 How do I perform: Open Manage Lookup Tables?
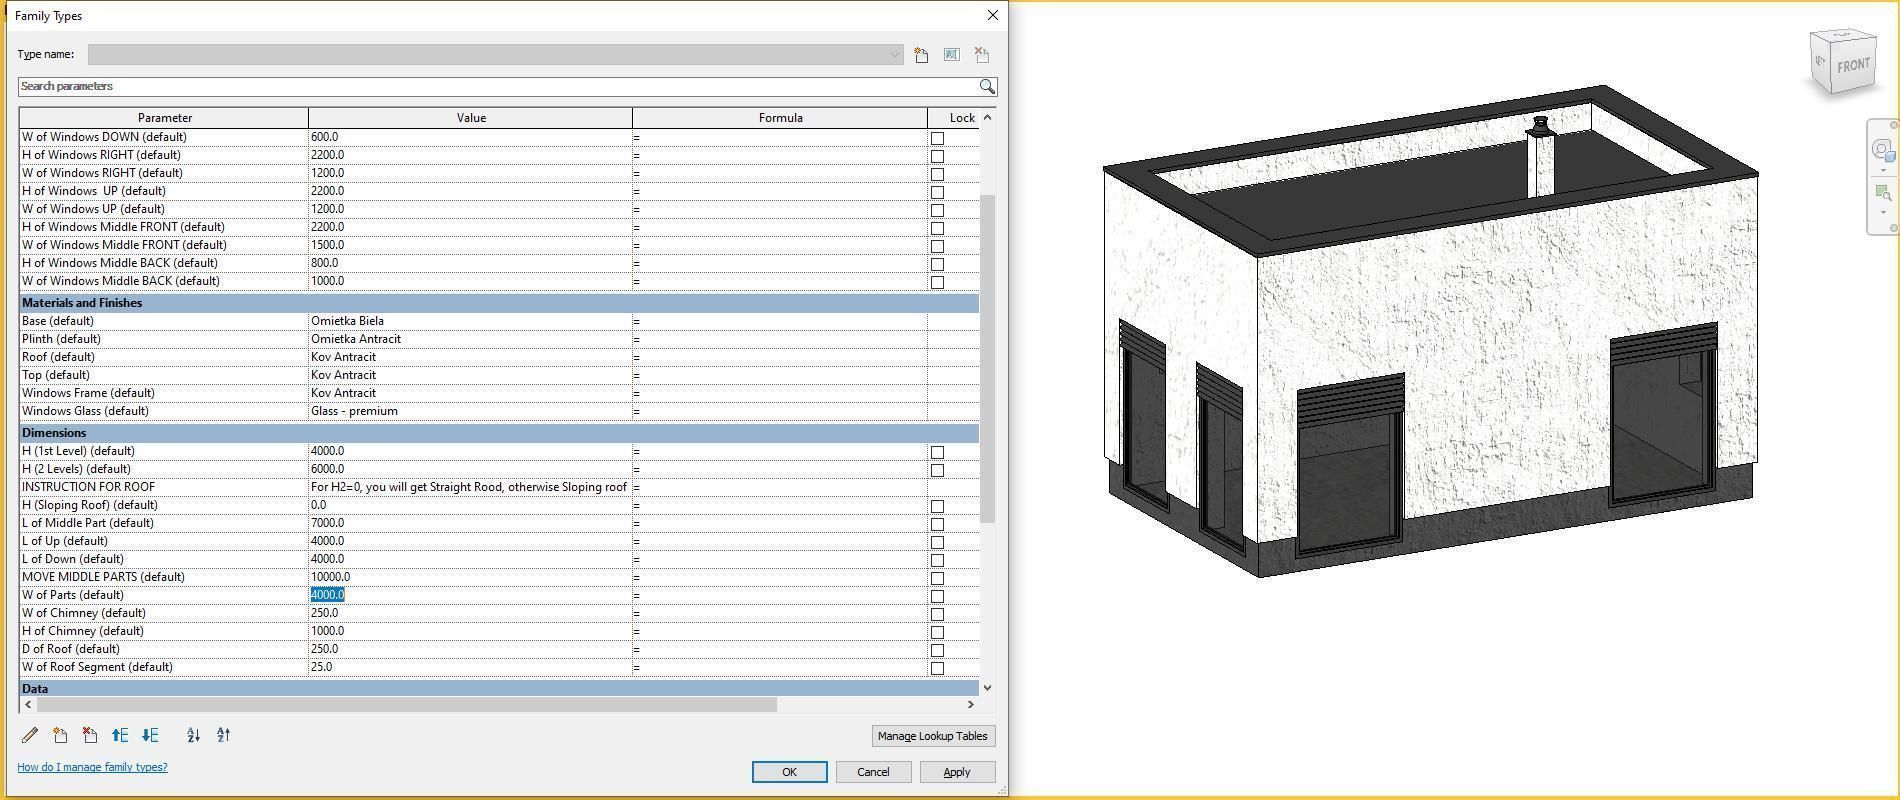(932, 736)
